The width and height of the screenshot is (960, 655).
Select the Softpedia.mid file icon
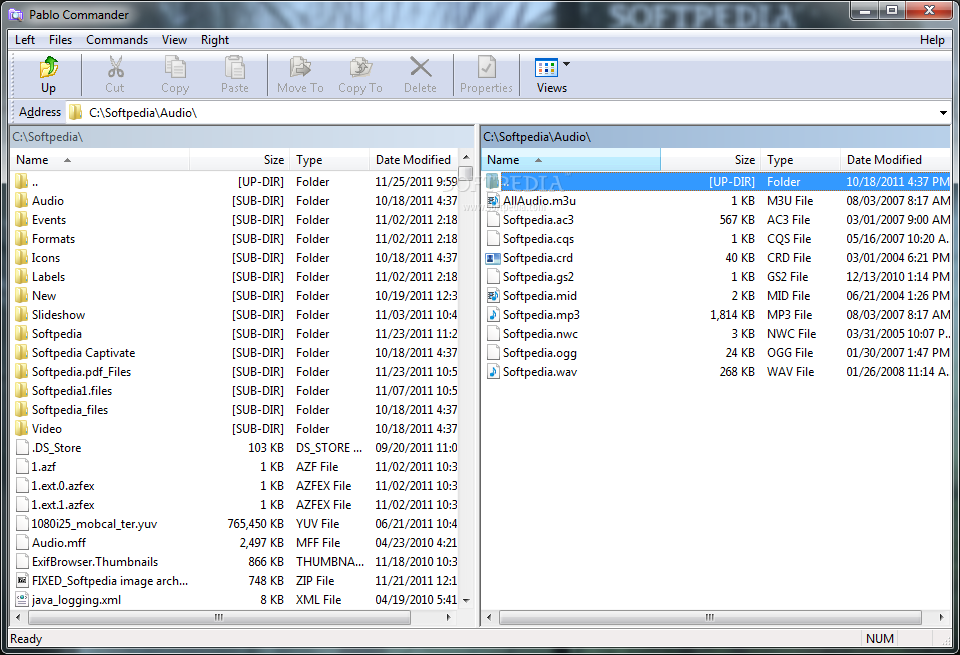tap(493, 296)
